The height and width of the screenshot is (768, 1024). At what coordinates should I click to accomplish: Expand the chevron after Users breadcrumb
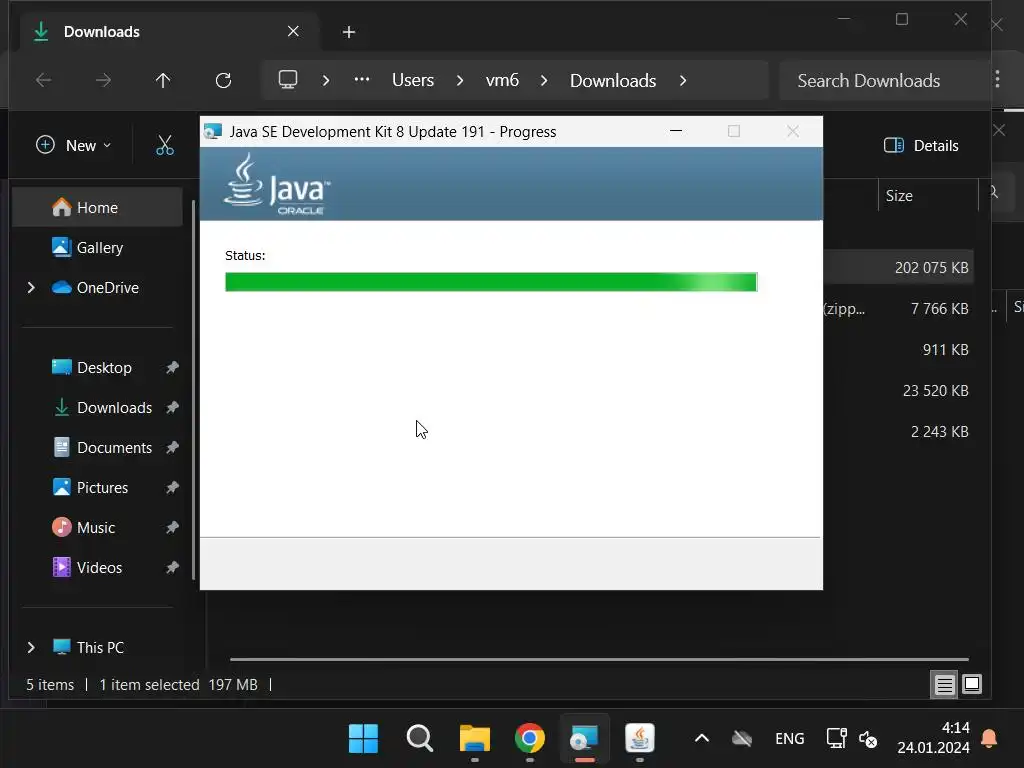coord(460,80)
